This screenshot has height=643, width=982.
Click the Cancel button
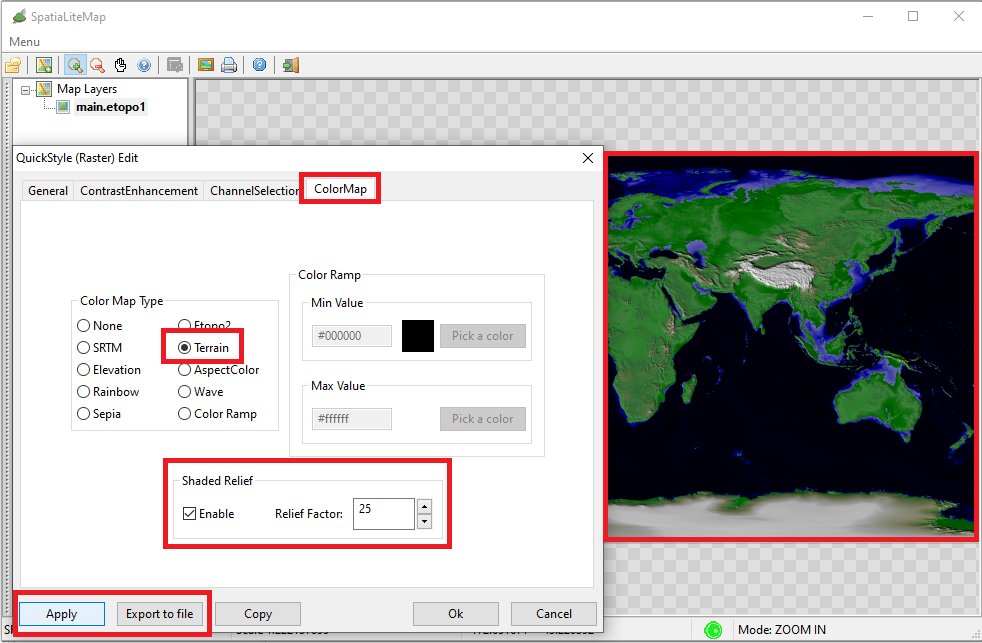(554, 614)
